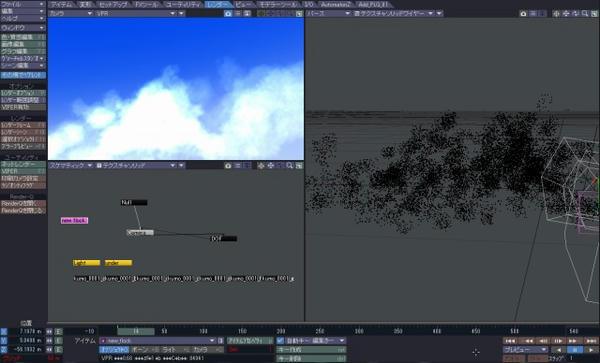Open the ウィンドウ dropdown menu

pos(23,28)
